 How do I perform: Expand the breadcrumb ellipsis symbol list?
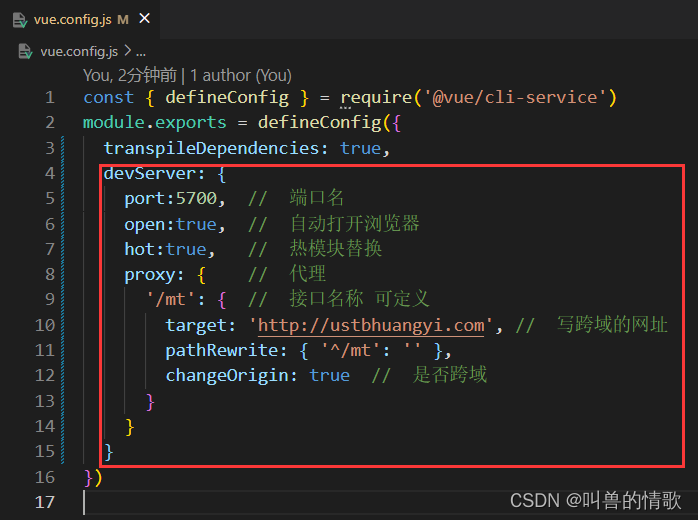(x=141, y=53)
